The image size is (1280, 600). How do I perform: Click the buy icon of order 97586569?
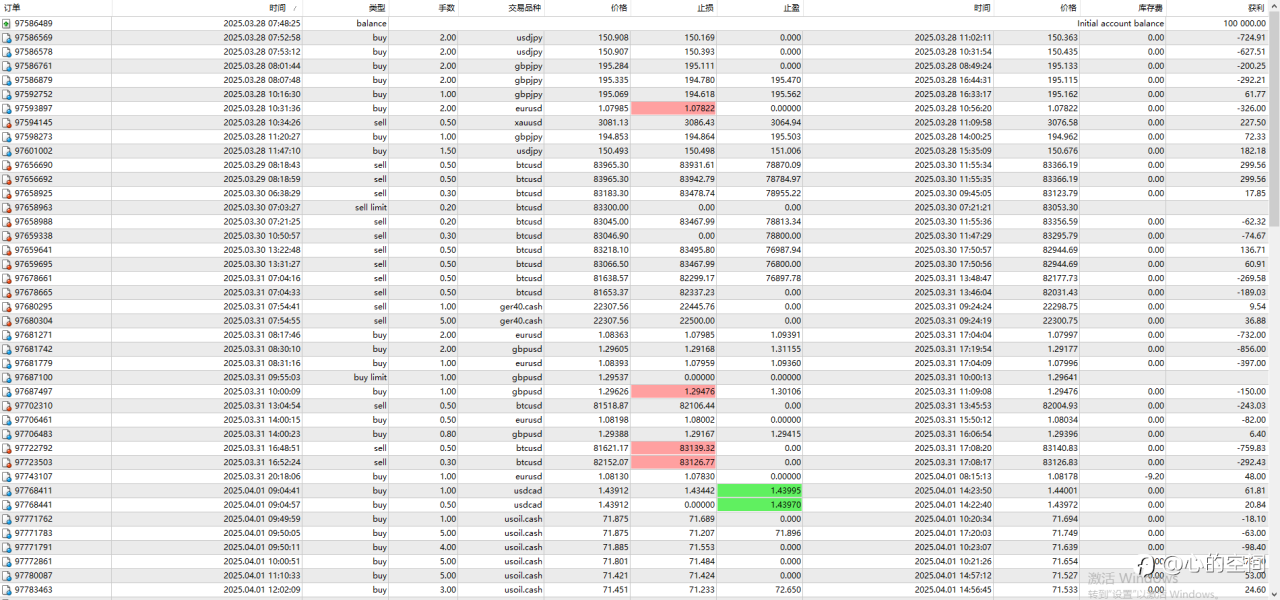(7, 37)
